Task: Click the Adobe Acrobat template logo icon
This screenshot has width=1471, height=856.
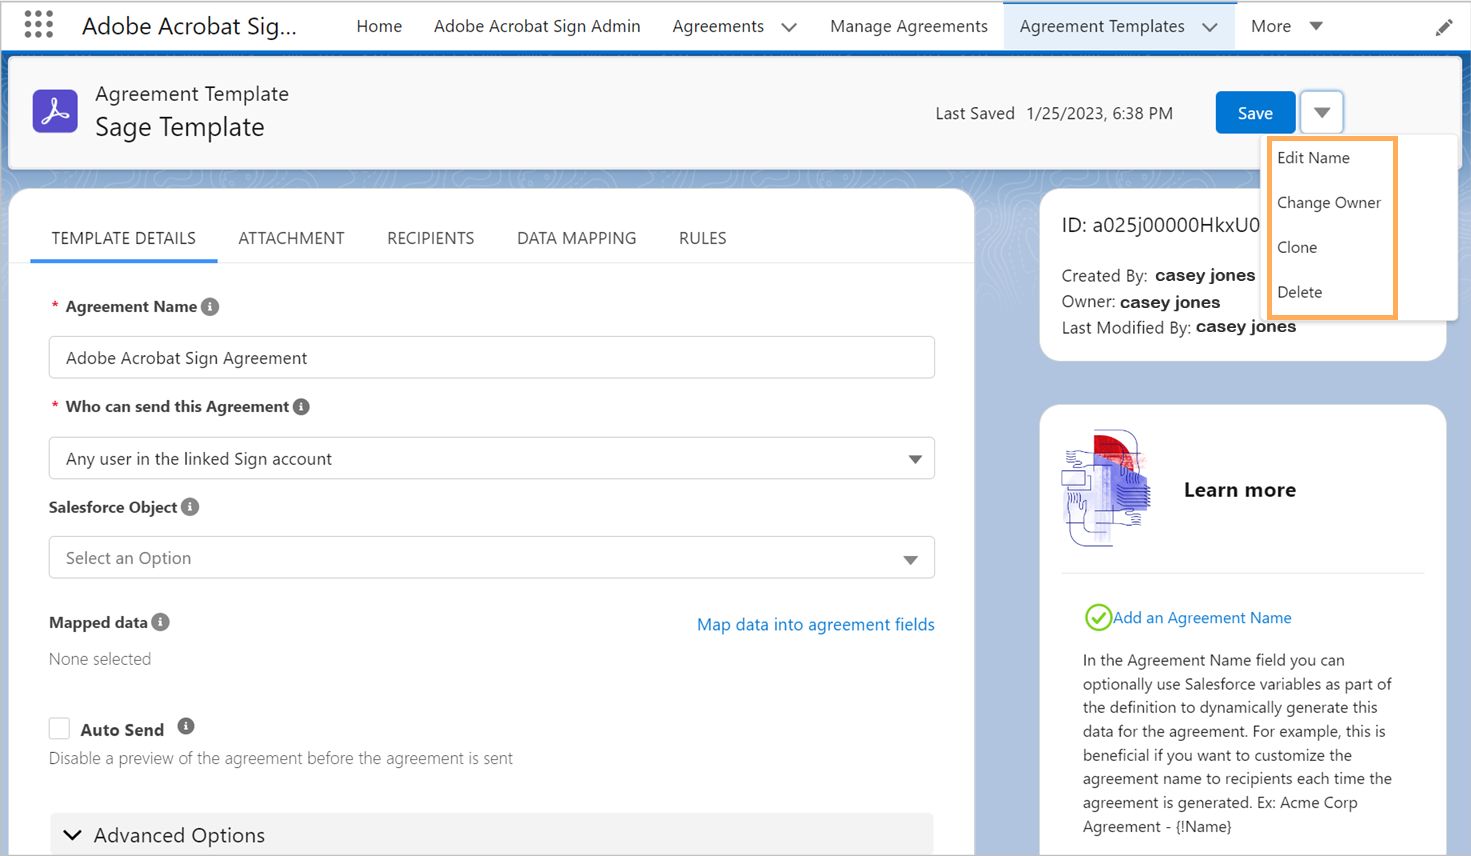Action: point(55,111)
